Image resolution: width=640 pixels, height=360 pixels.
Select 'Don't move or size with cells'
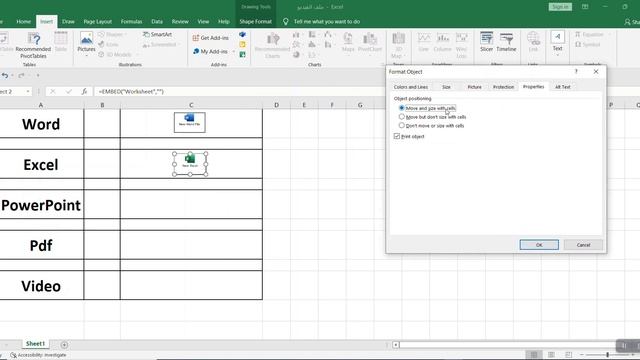(x=432, y=126)
